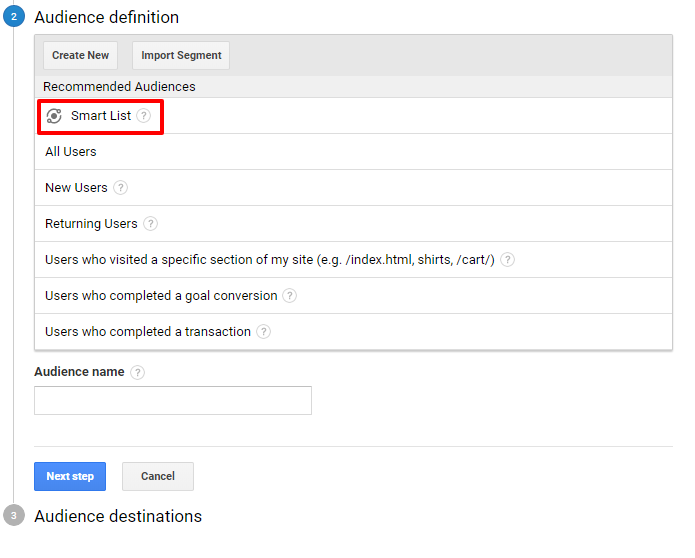Click the Import Segment button
695x558 pixels.
tap(181, 56)
